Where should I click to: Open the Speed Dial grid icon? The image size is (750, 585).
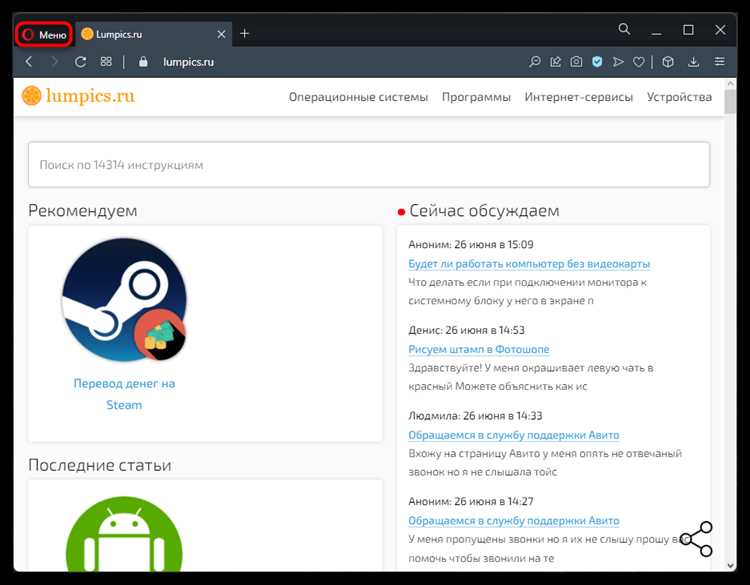pyautogui.click(x=106, y=61)
